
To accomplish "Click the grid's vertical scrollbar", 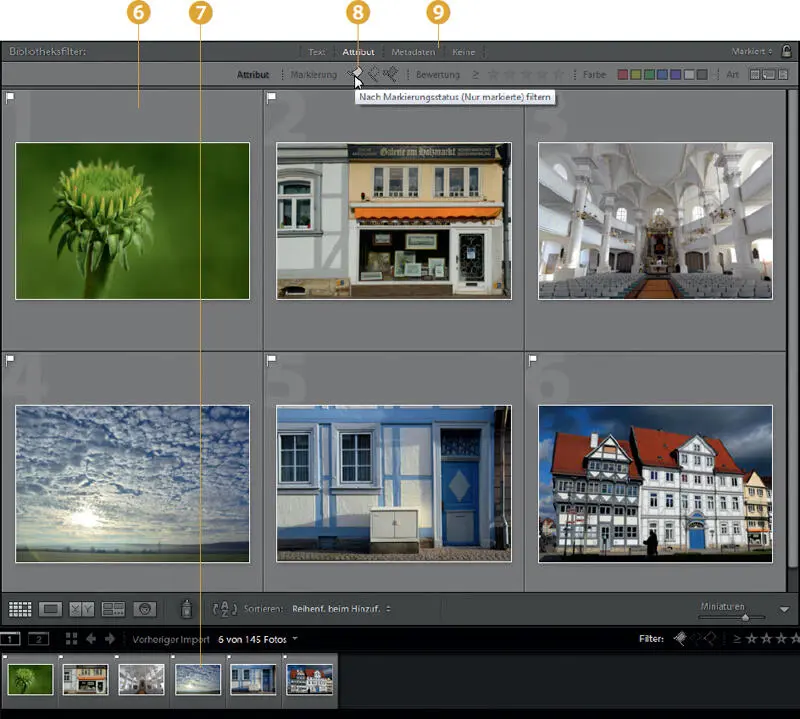I will (x=792, y=327).
